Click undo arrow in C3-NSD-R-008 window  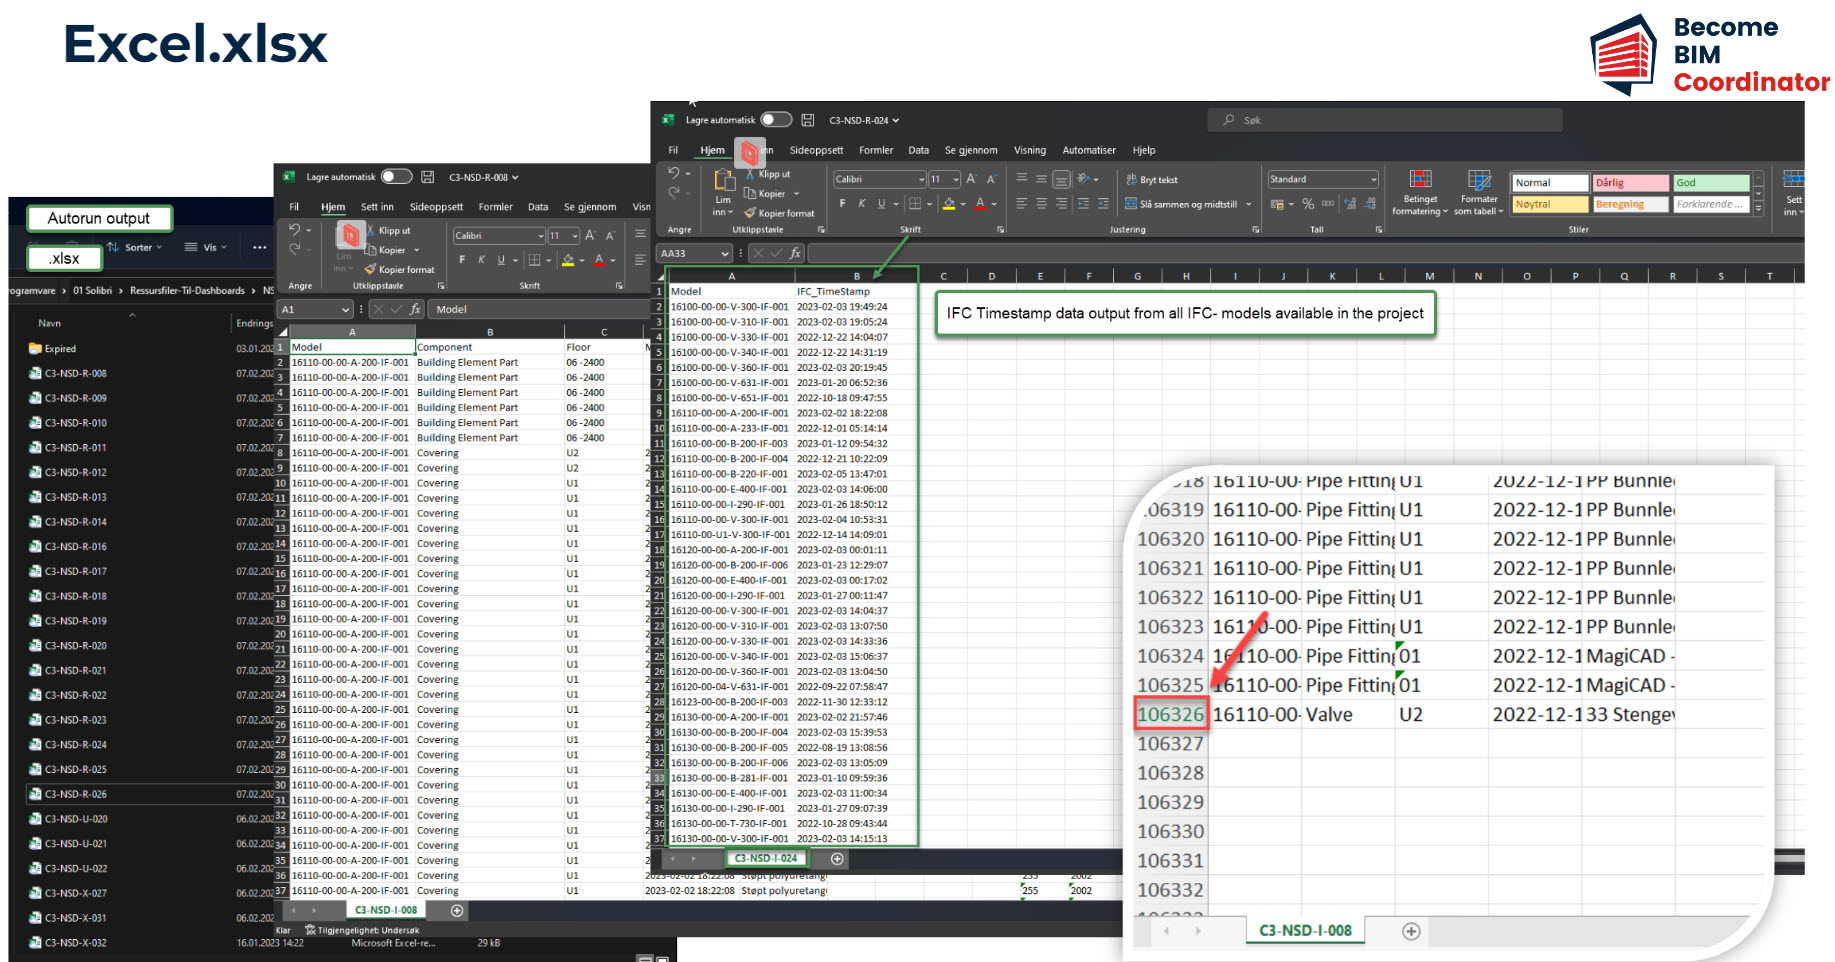[295, 230]
